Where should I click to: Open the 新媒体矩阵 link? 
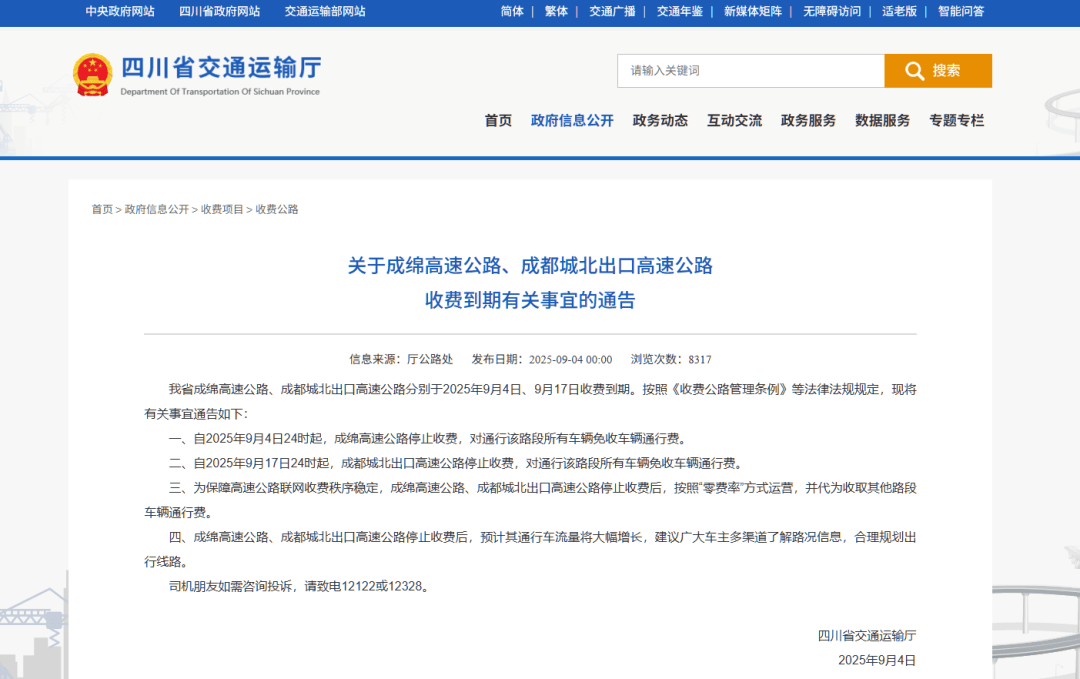(753, 11)
